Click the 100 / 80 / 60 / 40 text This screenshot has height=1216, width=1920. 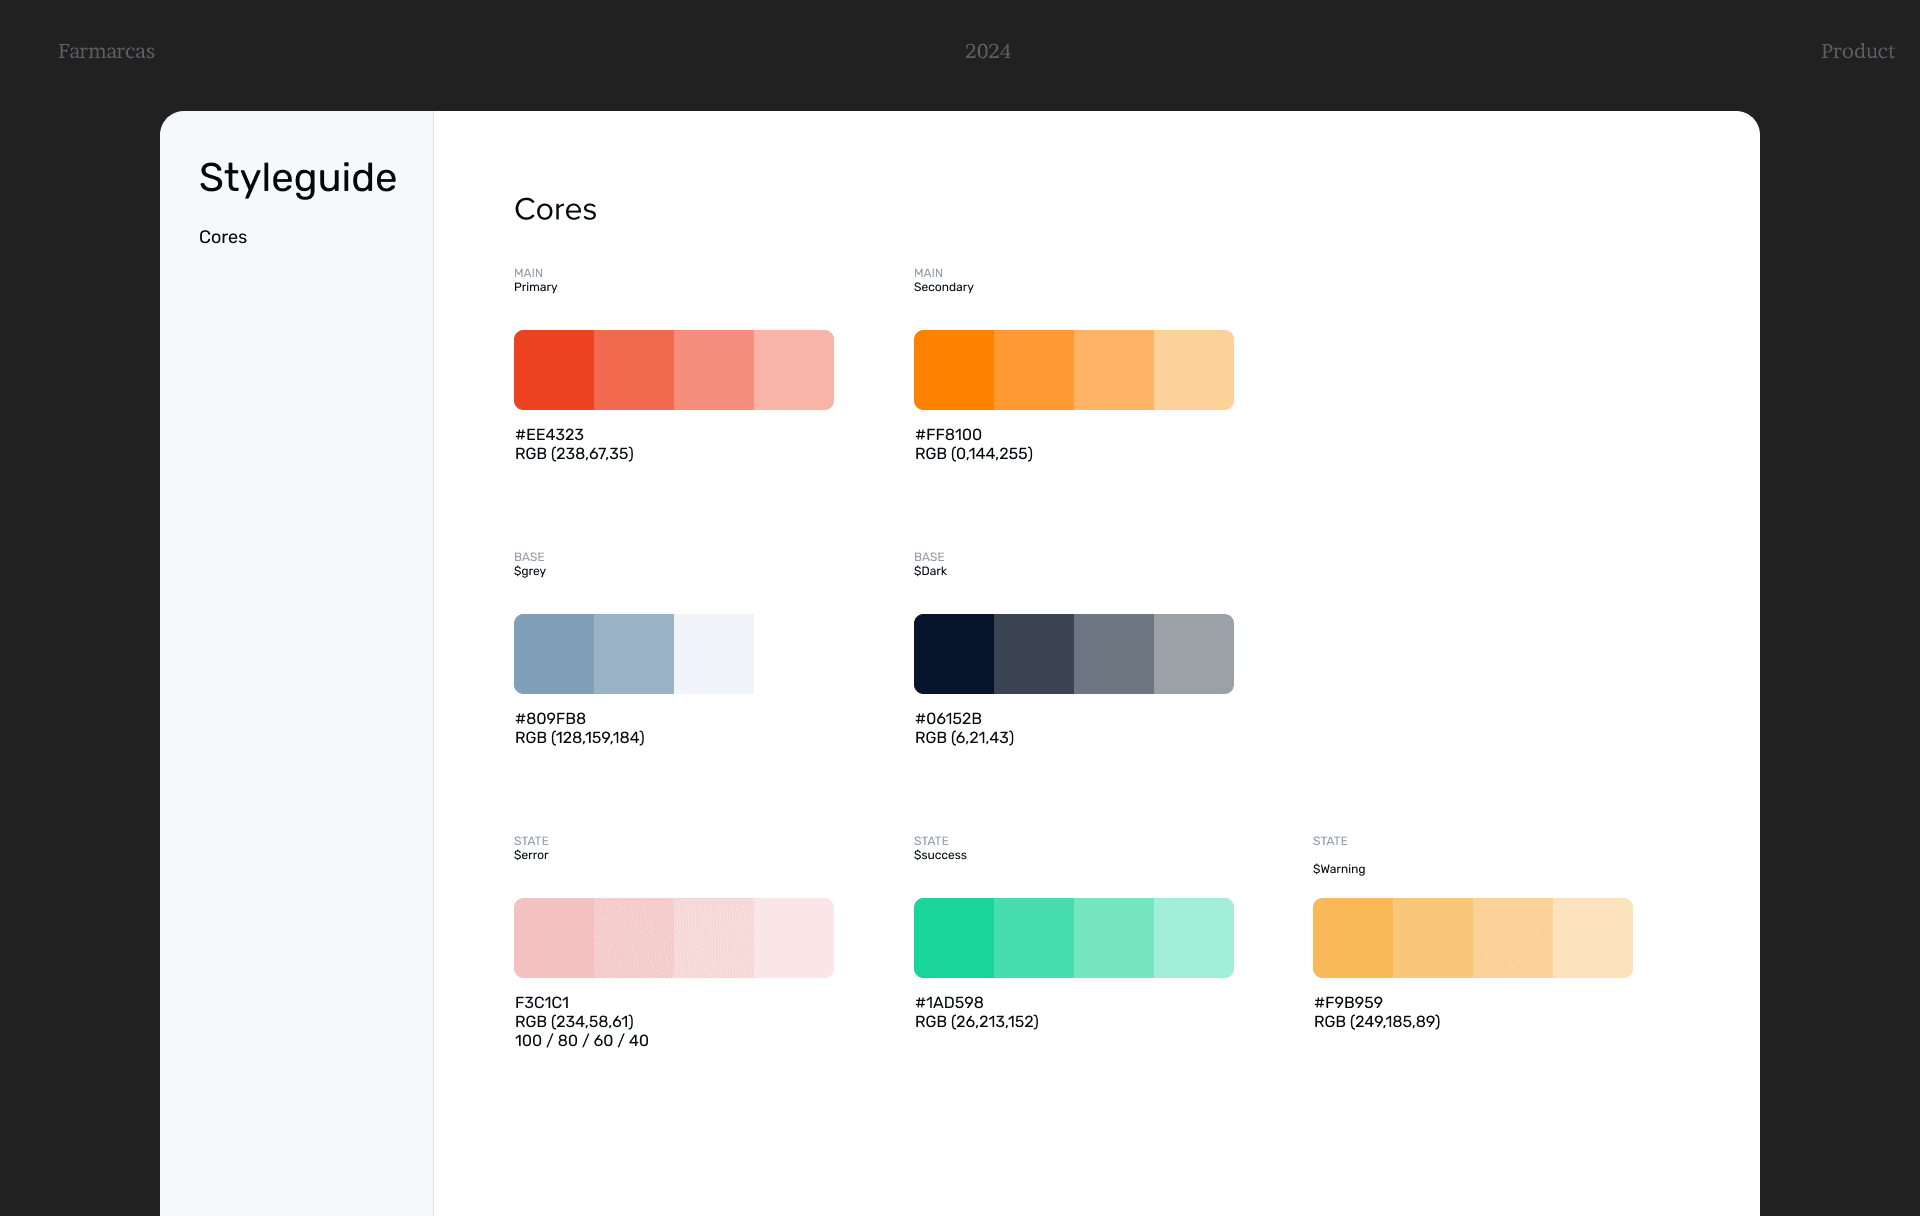click(582, 1040)
